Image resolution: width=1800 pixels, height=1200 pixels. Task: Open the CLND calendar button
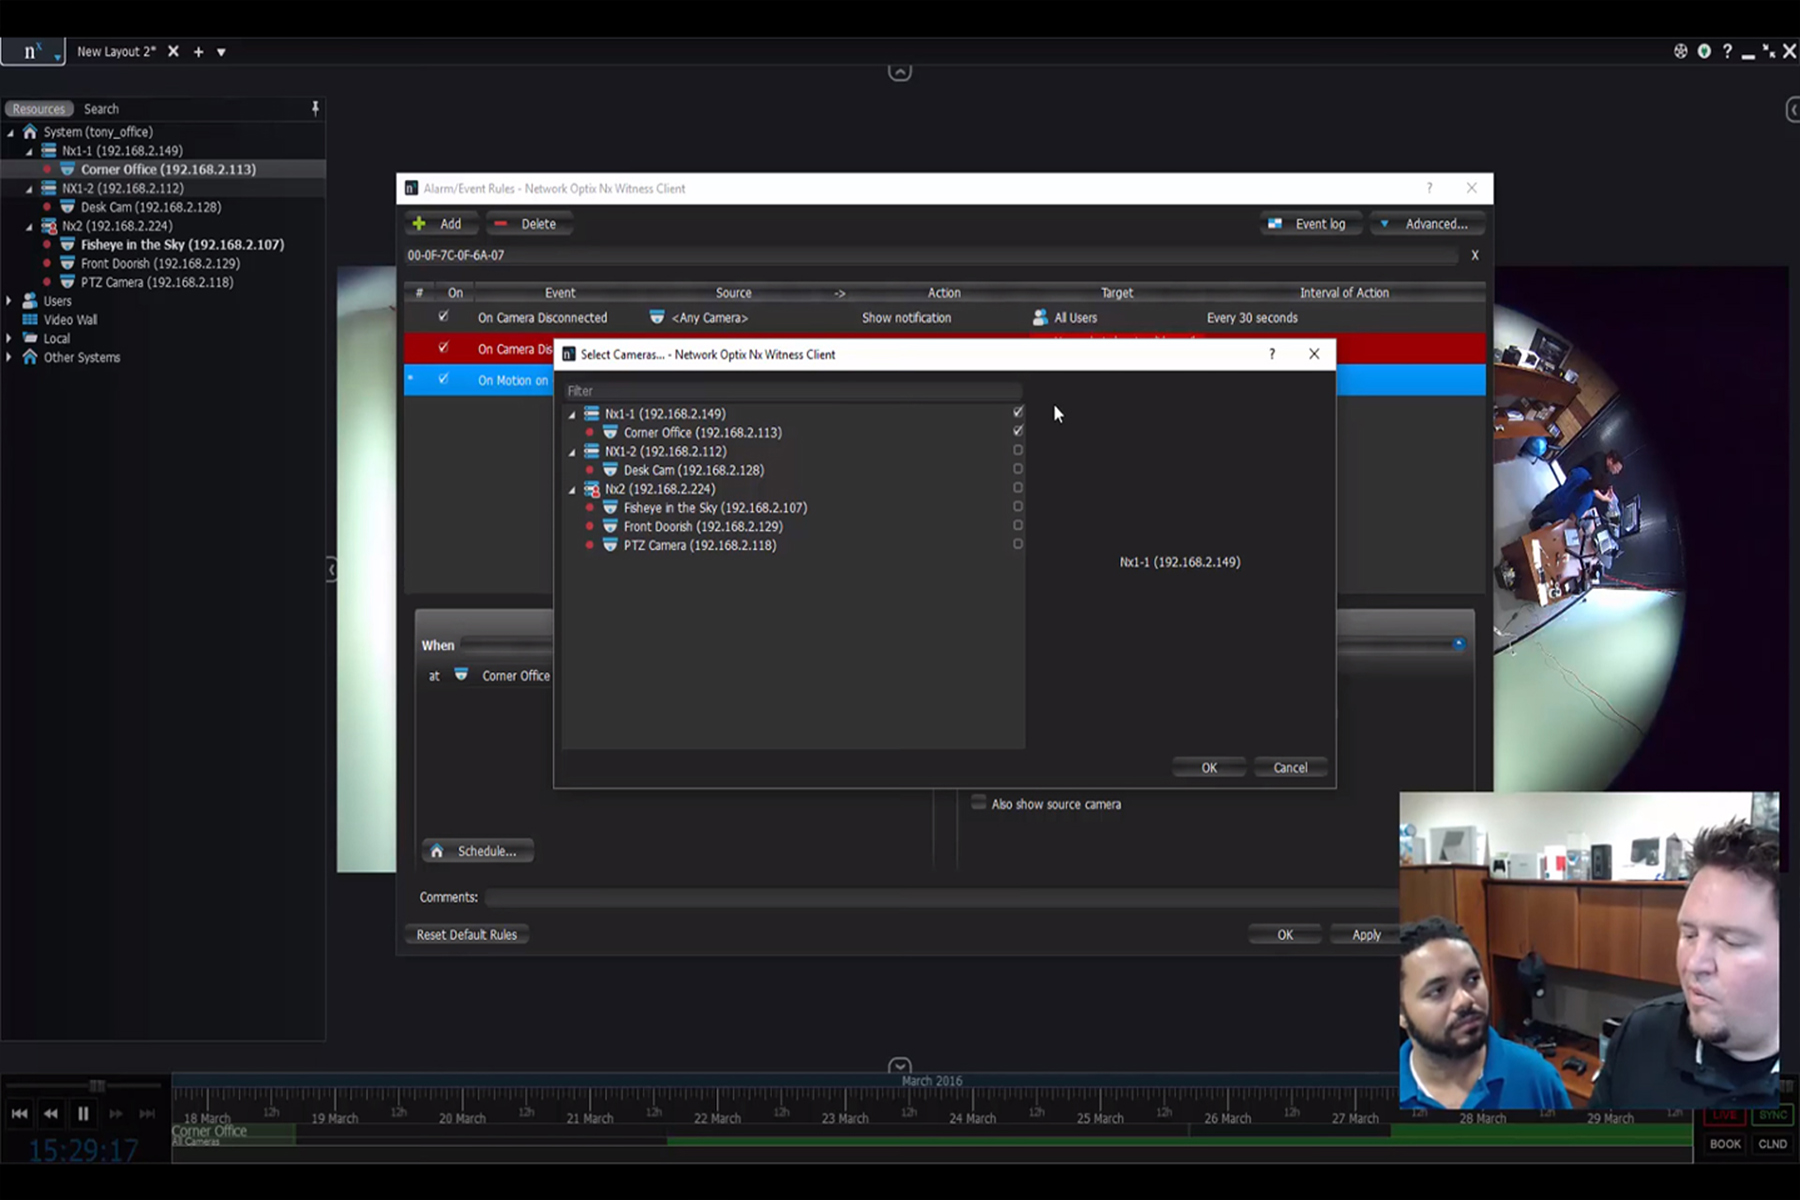coord(1772,1144)
